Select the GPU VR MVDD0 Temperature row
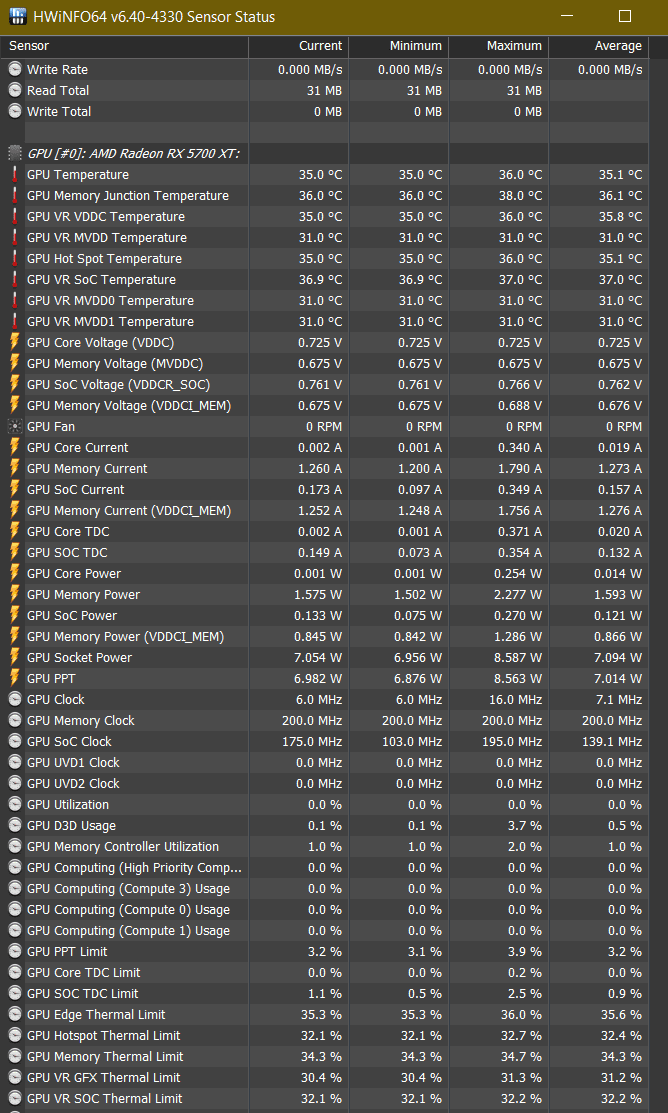668x1113 pixels. click(x=324, y=301)
